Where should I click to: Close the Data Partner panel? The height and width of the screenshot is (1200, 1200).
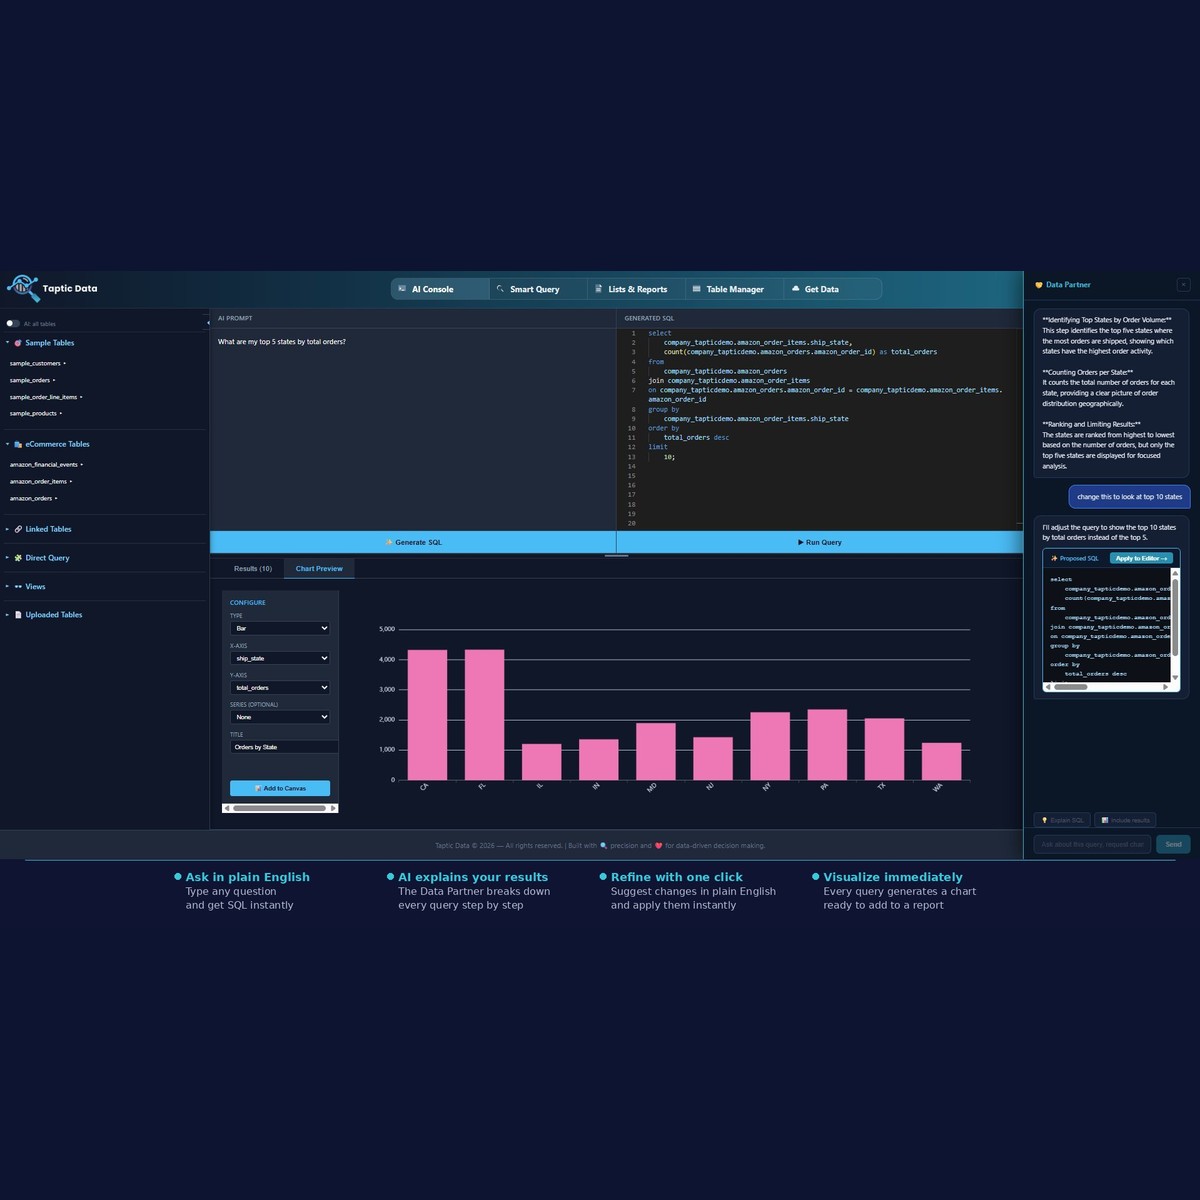1183,285
